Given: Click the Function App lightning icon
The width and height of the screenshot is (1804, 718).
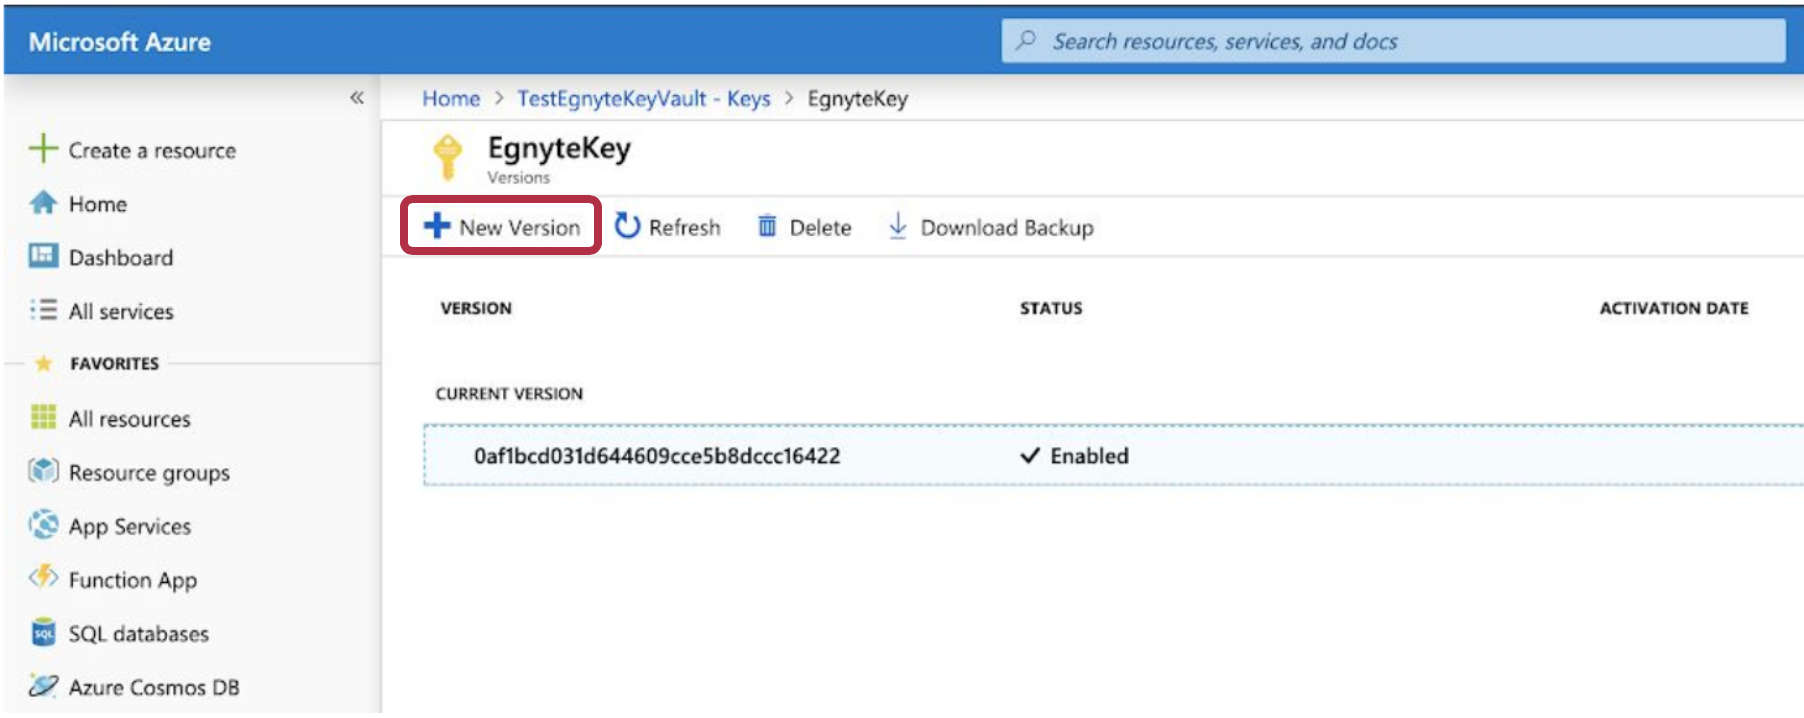Looking at the screenshot, I should point(43,577).
